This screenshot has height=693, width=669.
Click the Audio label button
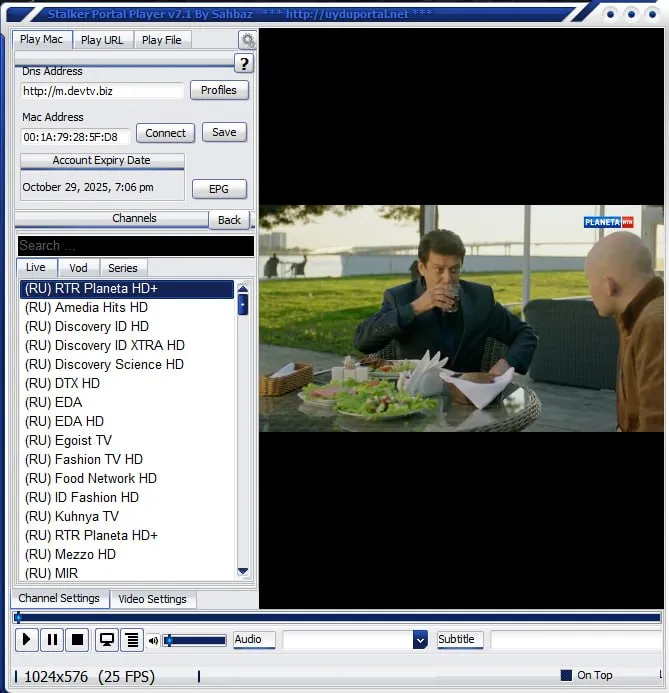coord(254,640)
